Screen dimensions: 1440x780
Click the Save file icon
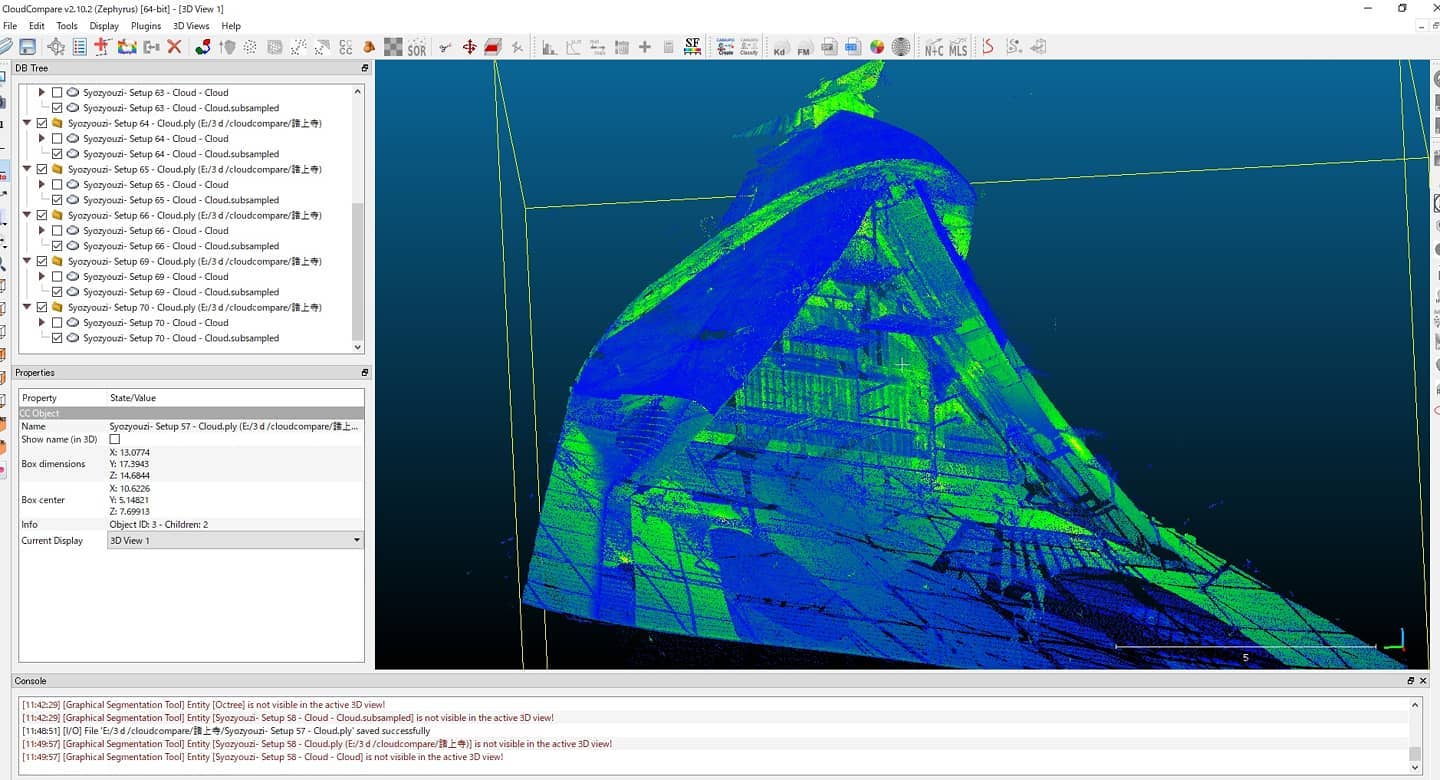click(27, 47)
